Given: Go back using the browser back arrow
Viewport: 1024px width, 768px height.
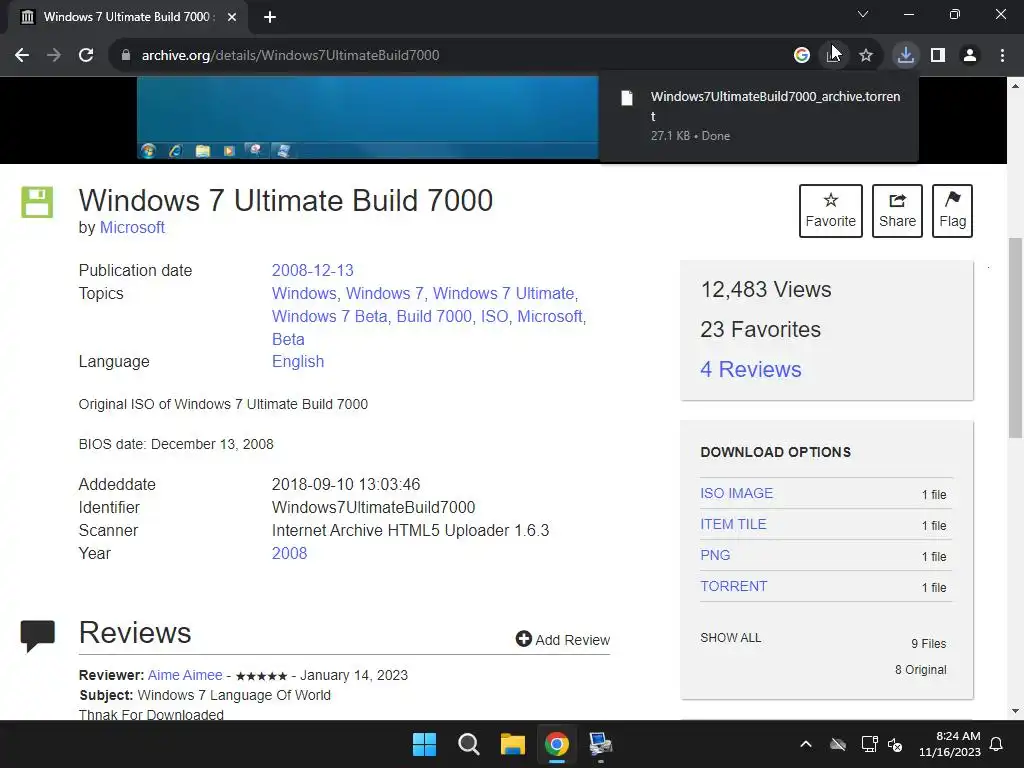Looking at the screenshot, I should [x=22, y=56].
